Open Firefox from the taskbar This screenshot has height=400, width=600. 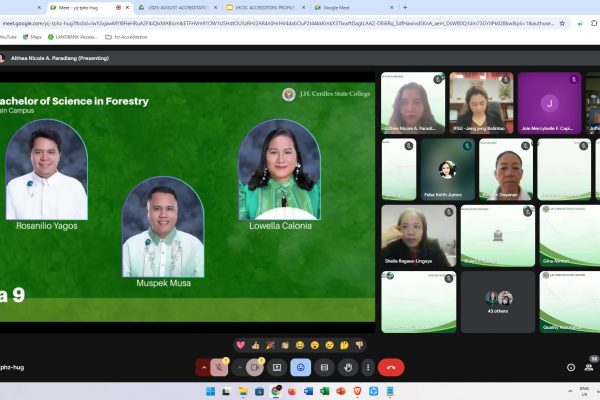[292, 391]
